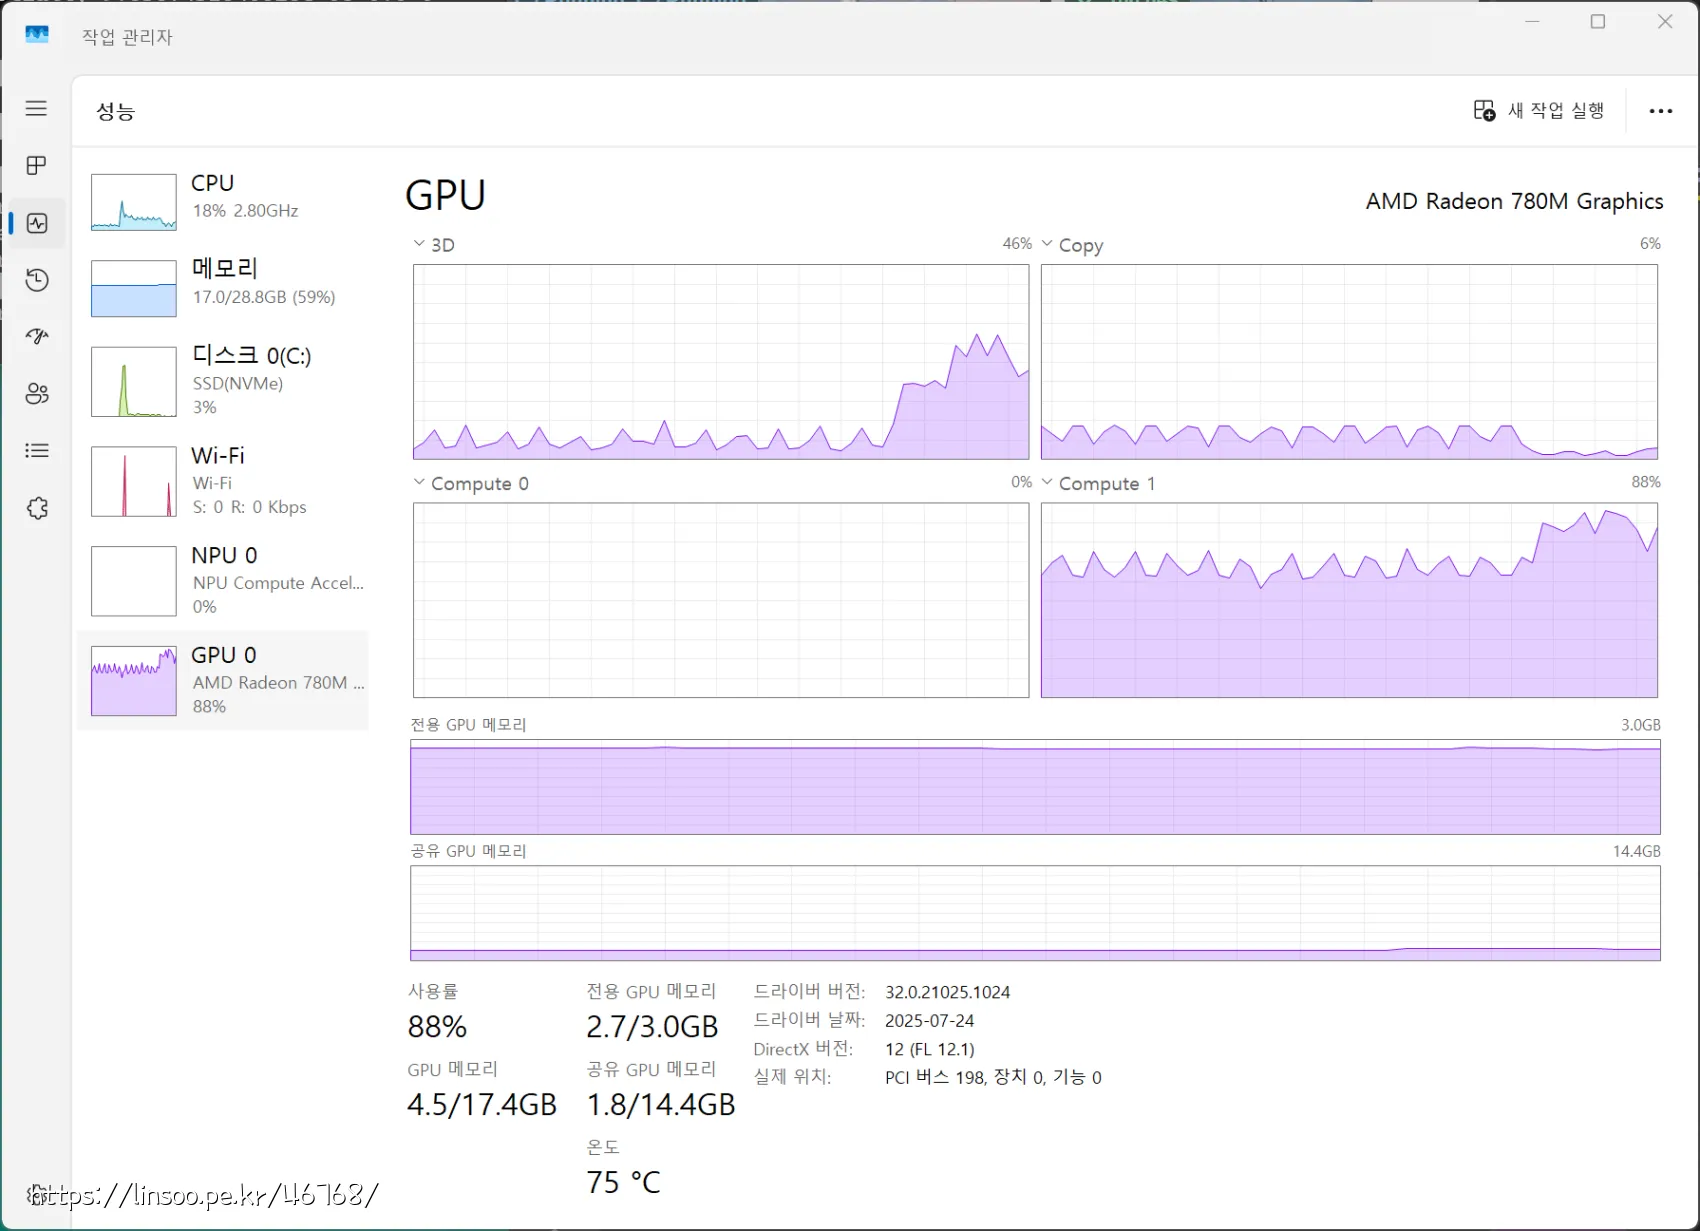The width and height of the screenshot is (1700, 1231).
Task: Click the 4.5/17.4GB GPU memory value
Action: [x=482, y=1105]
